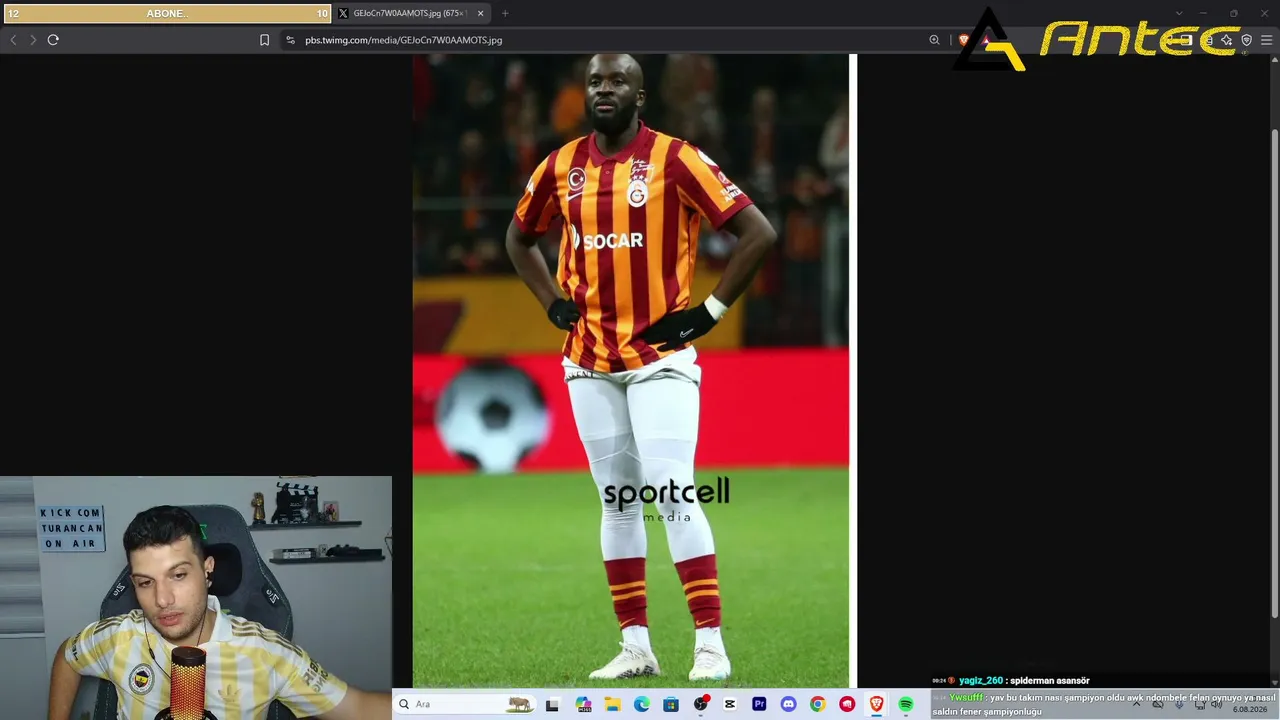Launch Microsoft Edge from taskbar
The height and width of the screenshot is (720, 1280).
642,704
